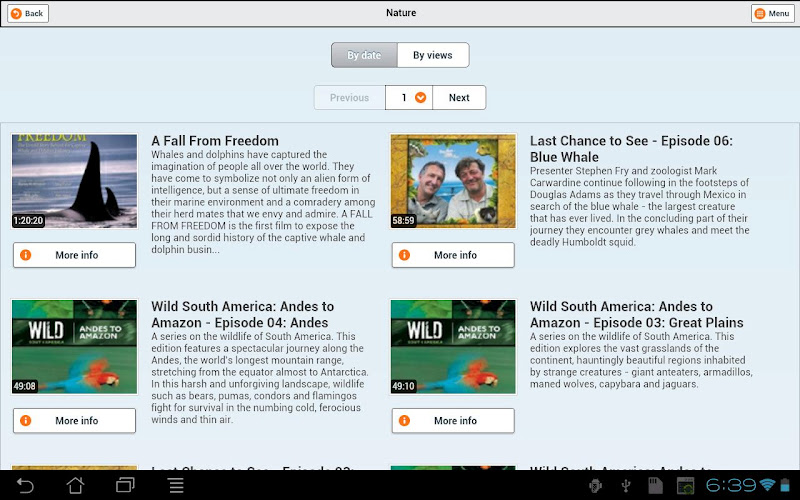This screenshot has width=800, height=500.
Task: Click the 58:59 duration badge
Action: coord(403,220)
